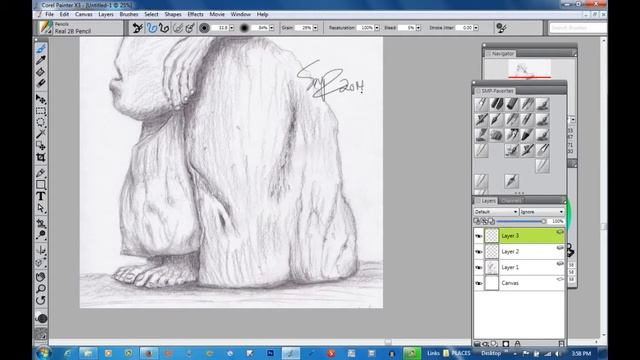640x360 pixels.
Task: Open the Default composite method dropdown
Action: (x=496, y=212)
